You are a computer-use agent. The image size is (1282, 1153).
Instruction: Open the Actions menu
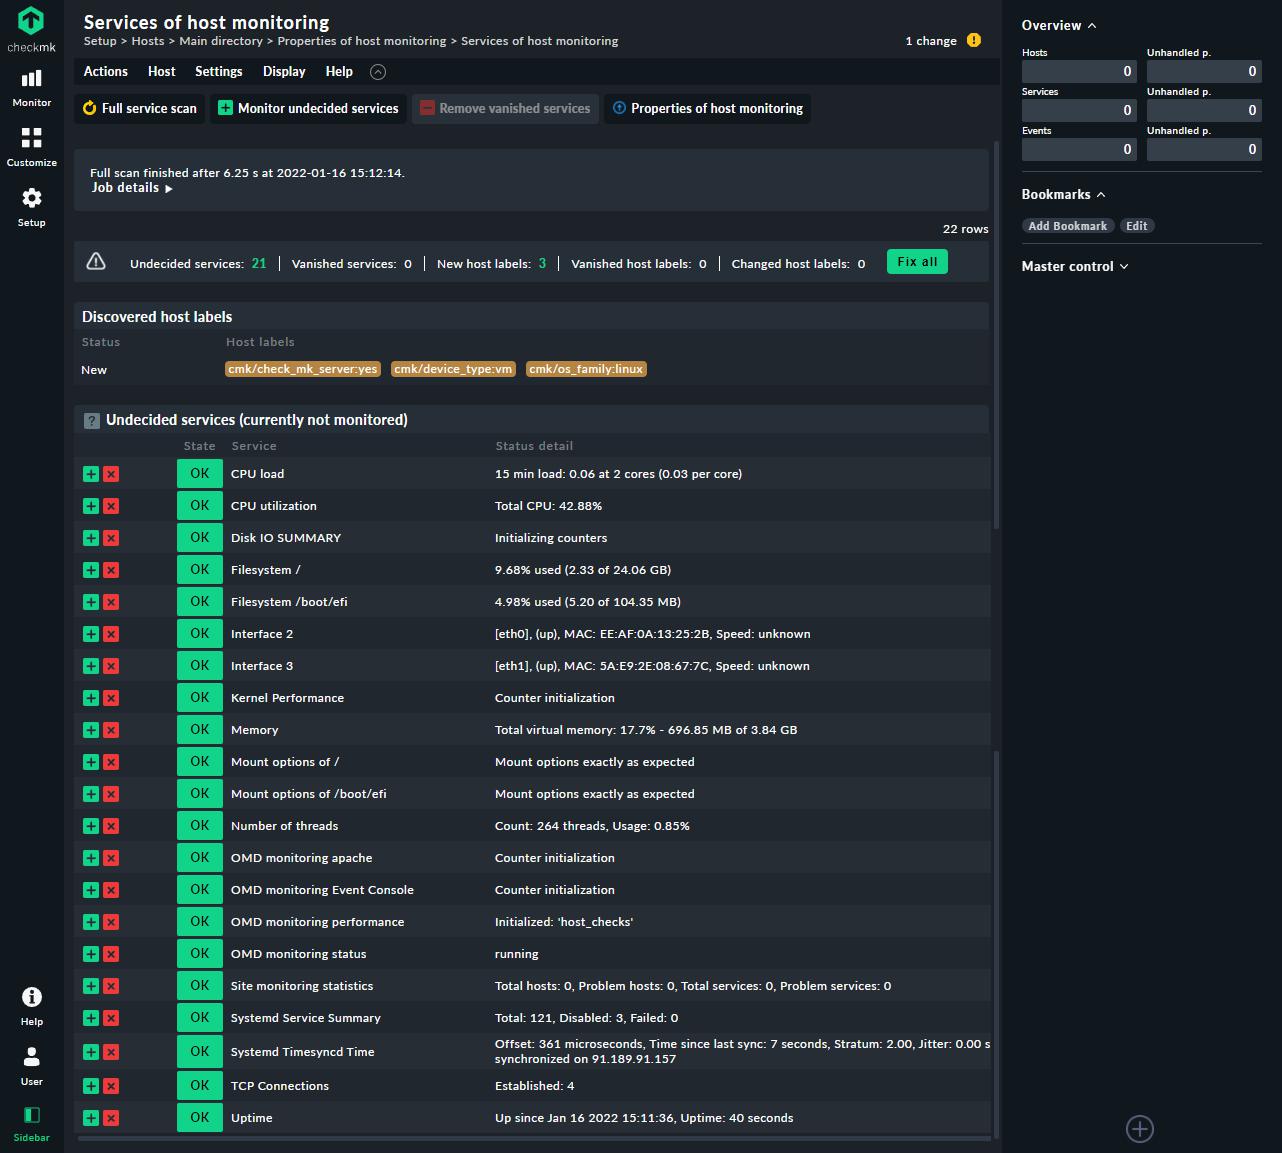[x=105, y=71]
